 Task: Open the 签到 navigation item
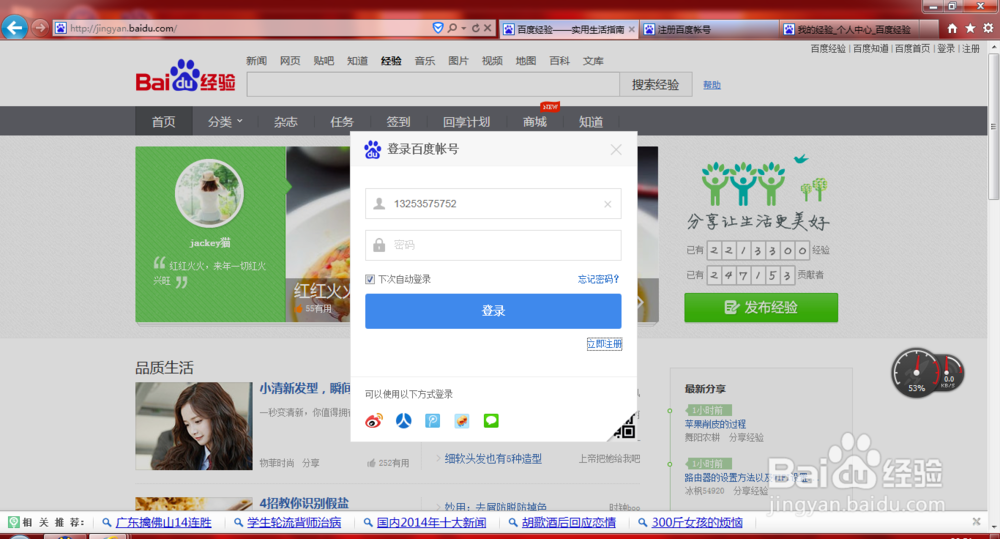coord(398,122)
